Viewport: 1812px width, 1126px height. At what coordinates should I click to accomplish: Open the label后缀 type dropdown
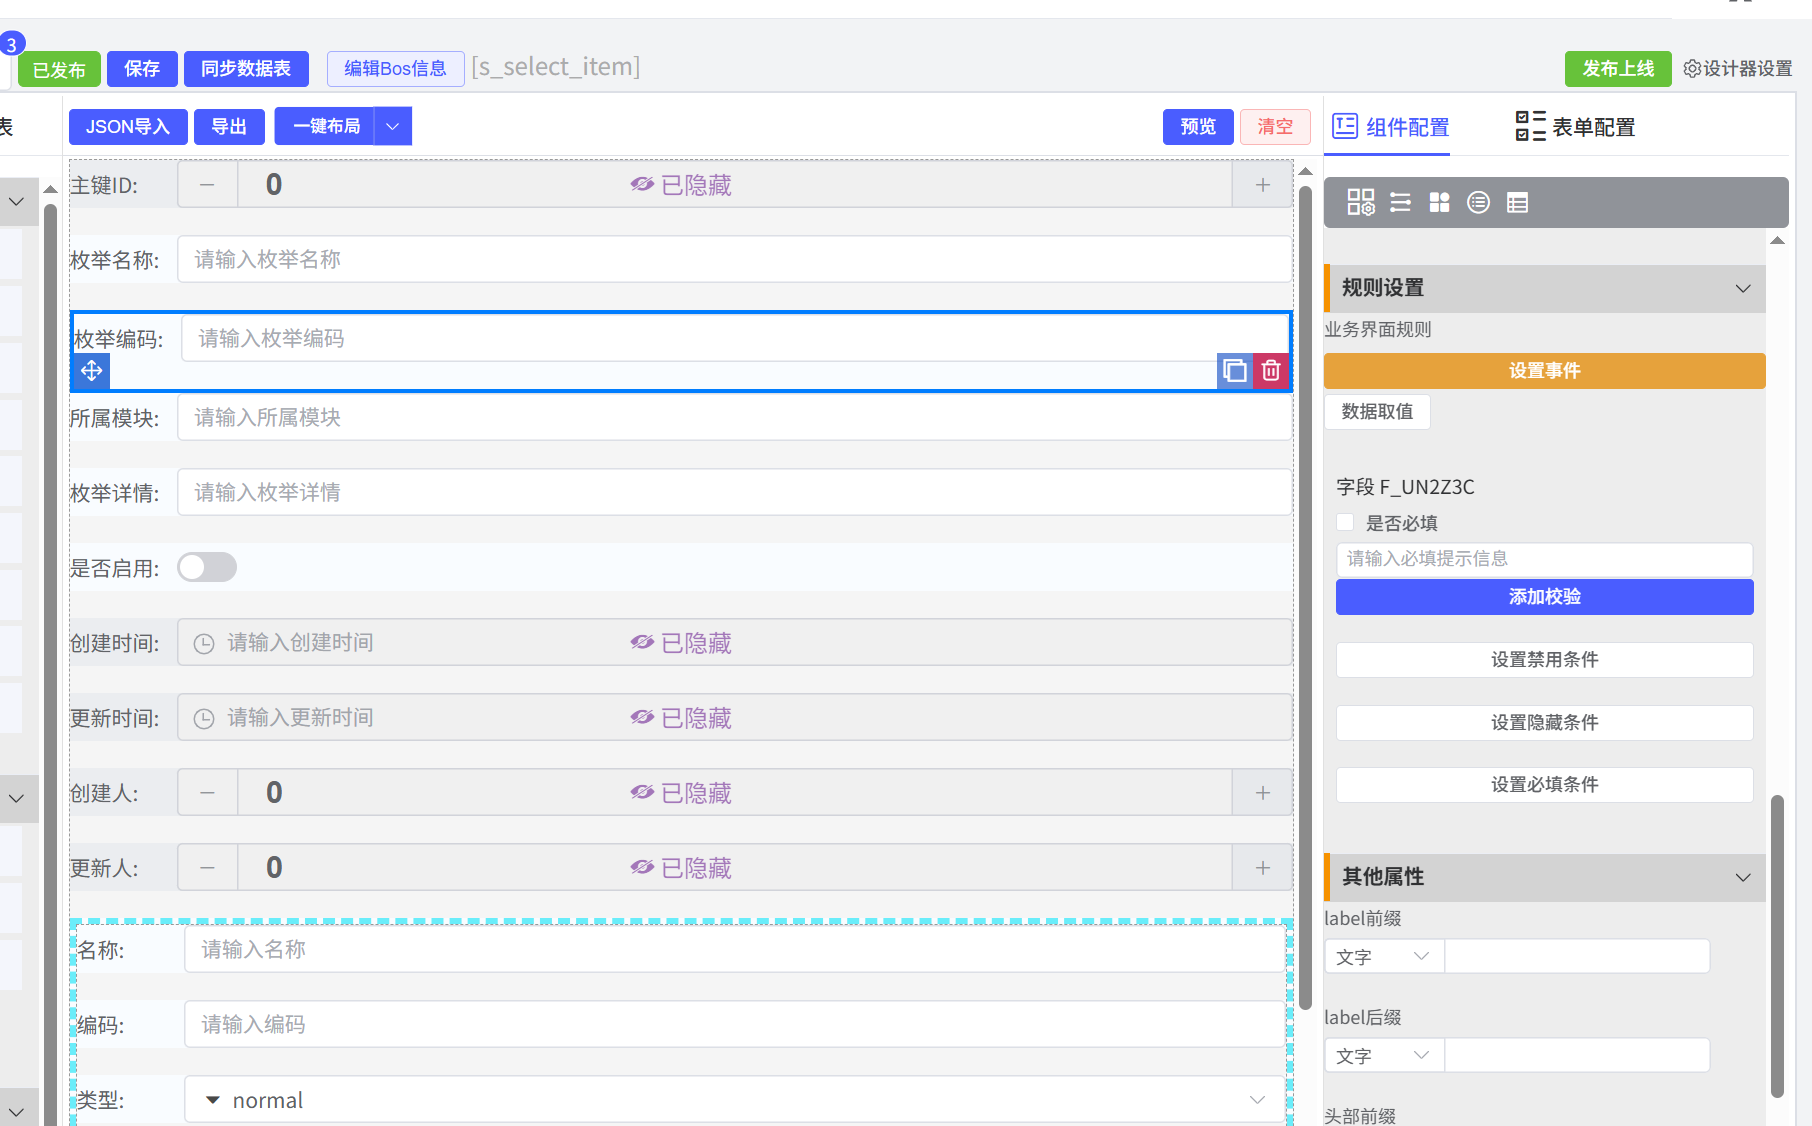[x=1384, y=1056]
